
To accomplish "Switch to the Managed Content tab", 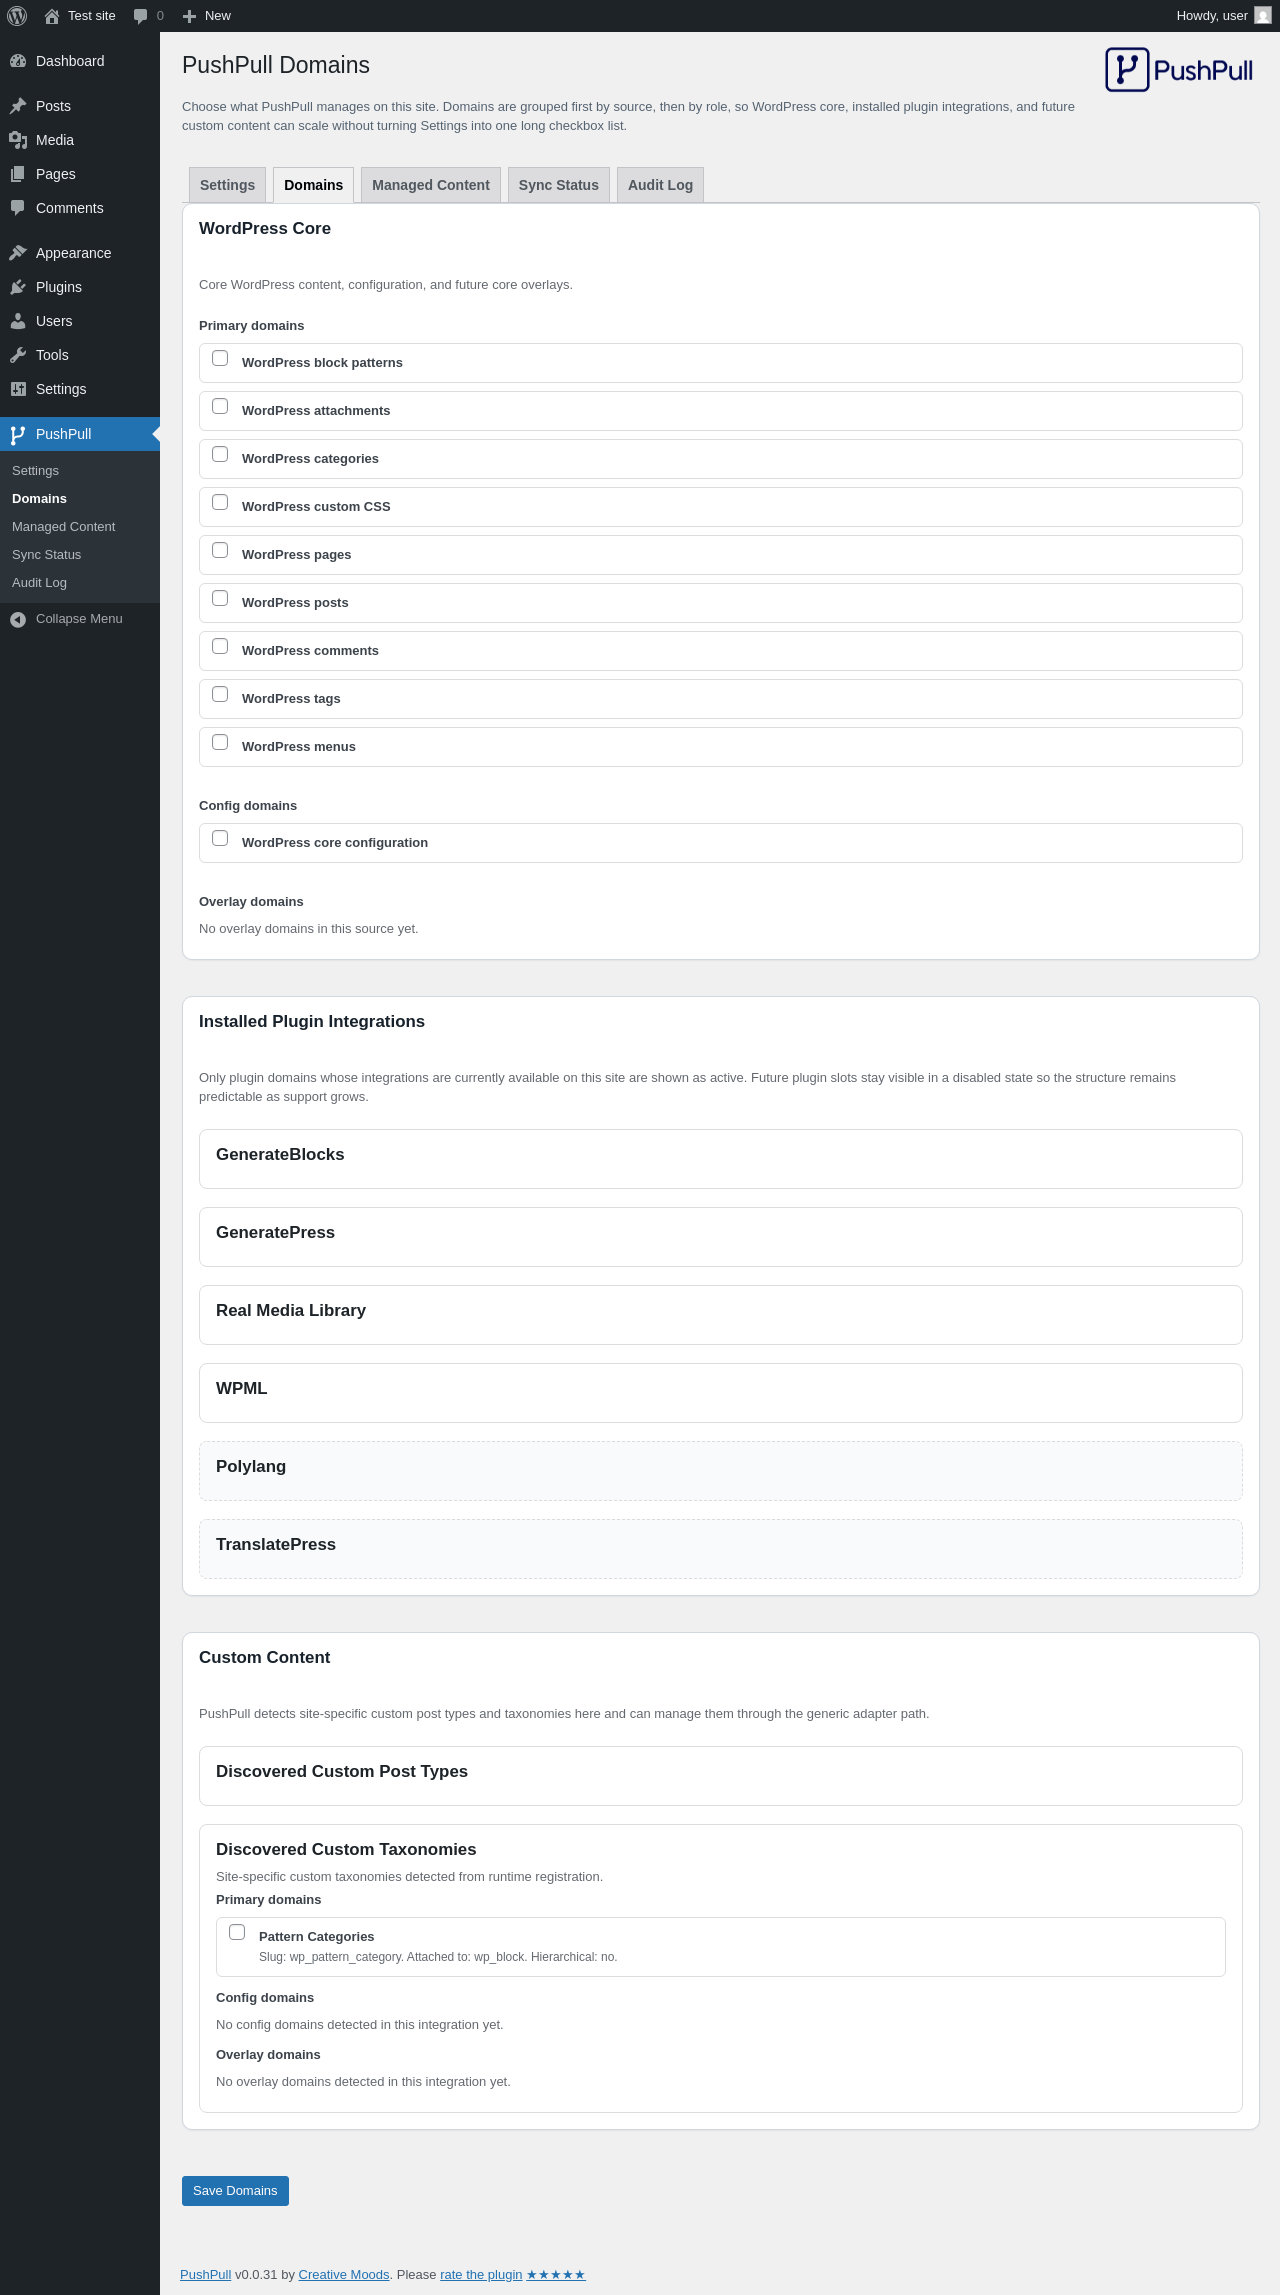I will [431, 185].
